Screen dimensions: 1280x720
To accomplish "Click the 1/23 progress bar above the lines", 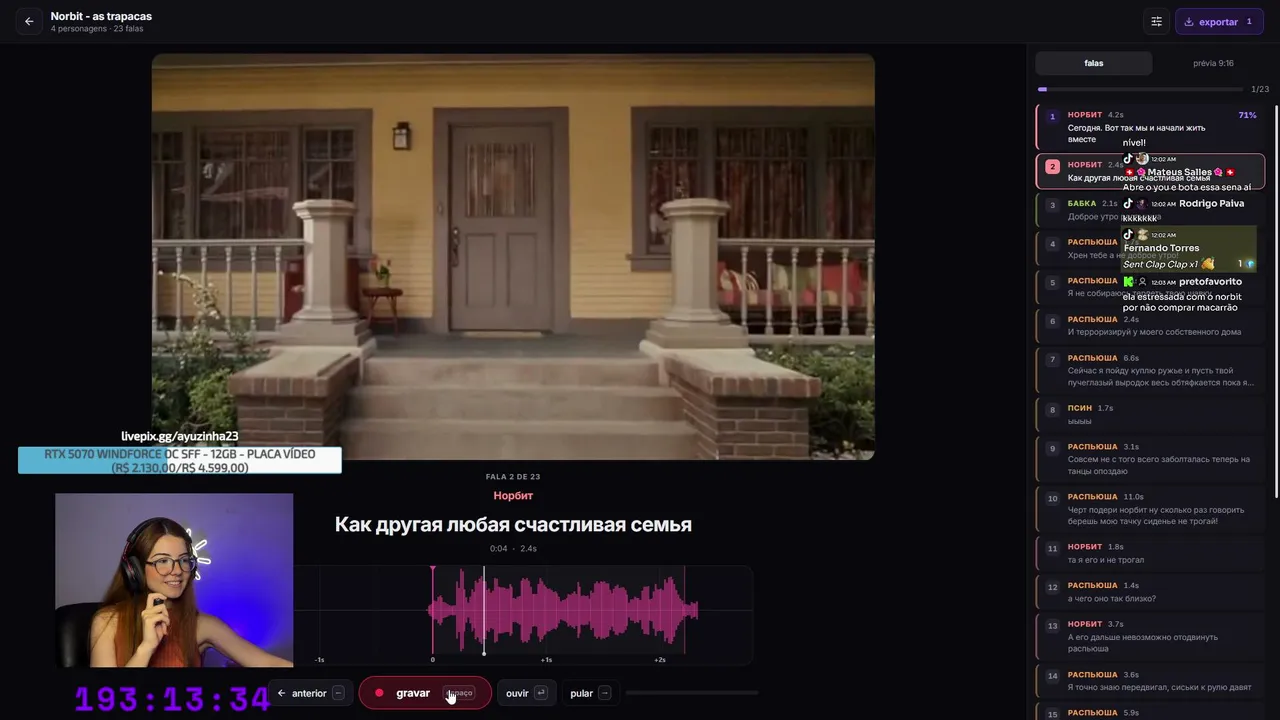I will (1139, 89).
